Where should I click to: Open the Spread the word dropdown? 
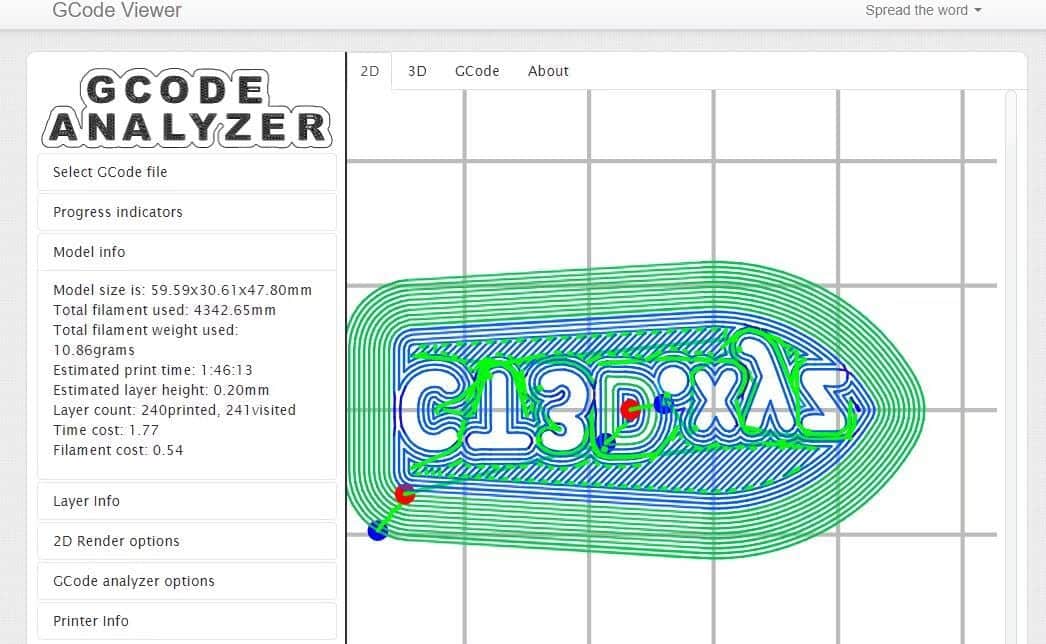point(921,10)
